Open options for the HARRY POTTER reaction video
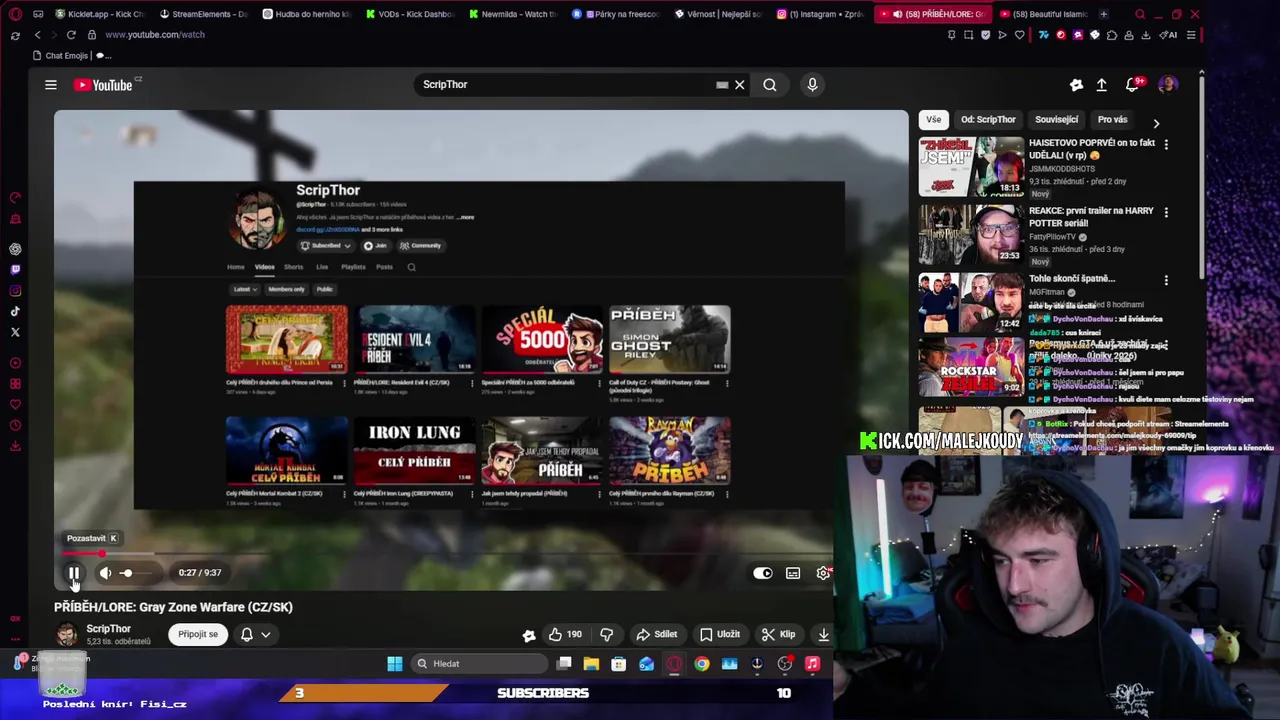Screen dimensions: 1280x720 click(1166, 212)
